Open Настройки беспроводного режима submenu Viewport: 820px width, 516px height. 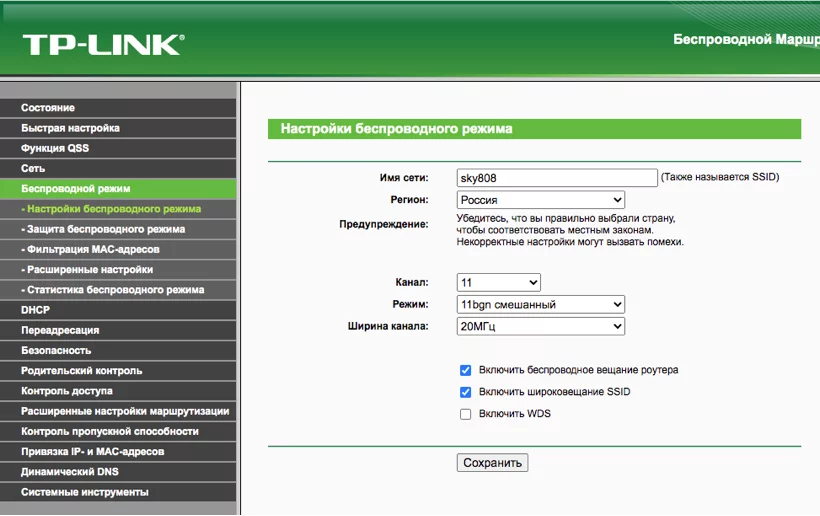point(118,209)
